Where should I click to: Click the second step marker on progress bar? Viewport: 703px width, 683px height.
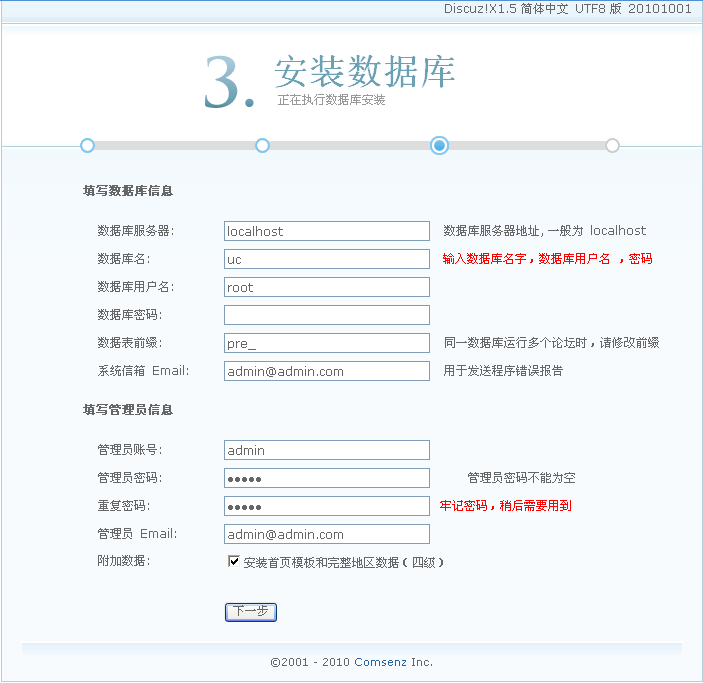[x=262, y=146]
